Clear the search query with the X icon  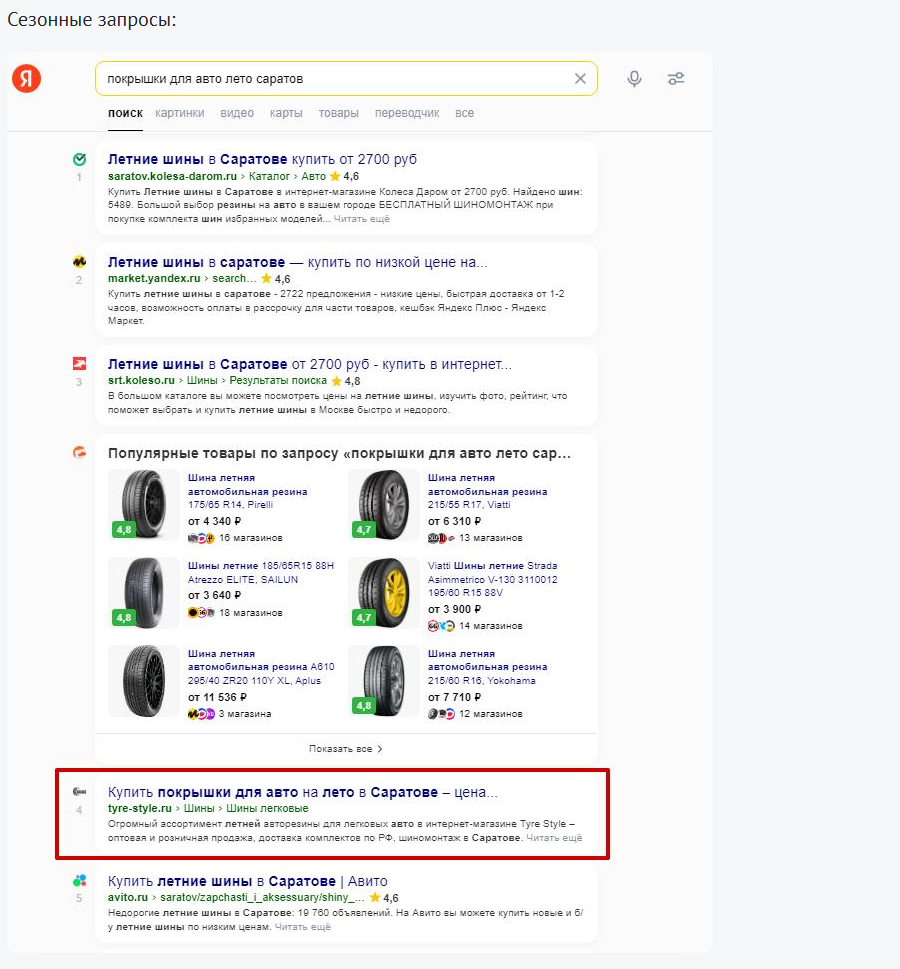click(580, 78)
